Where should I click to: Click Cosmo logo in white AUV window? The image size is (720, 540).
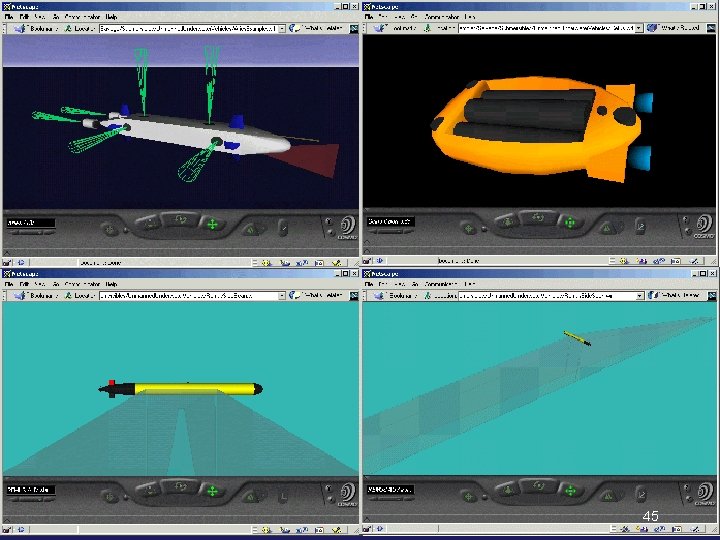click(348, 228)
